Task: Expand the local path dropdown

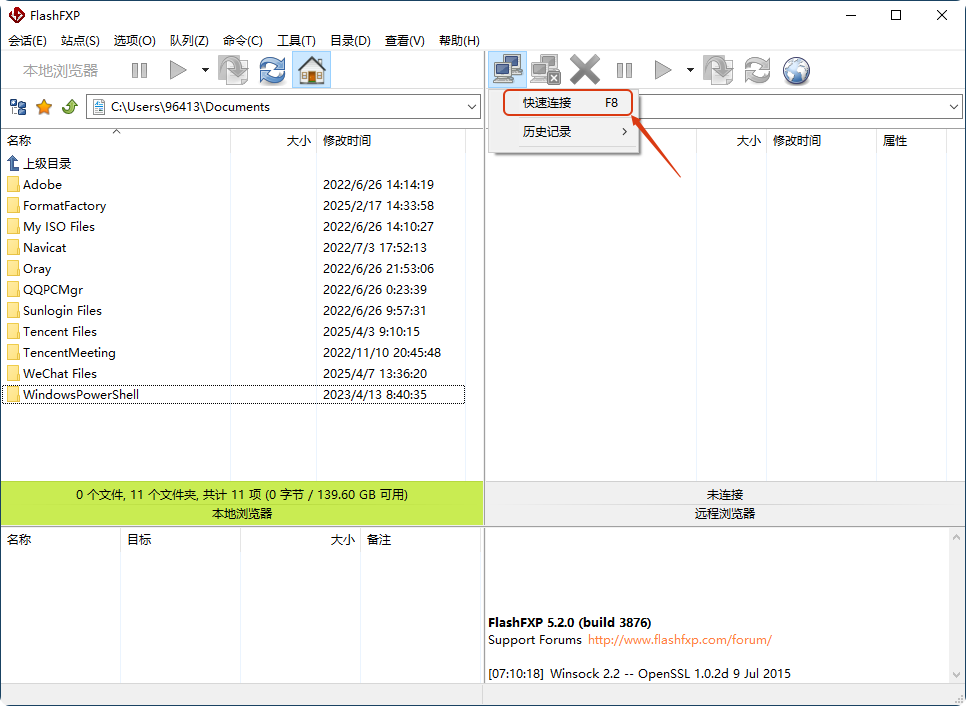Action: pos(472,107)
